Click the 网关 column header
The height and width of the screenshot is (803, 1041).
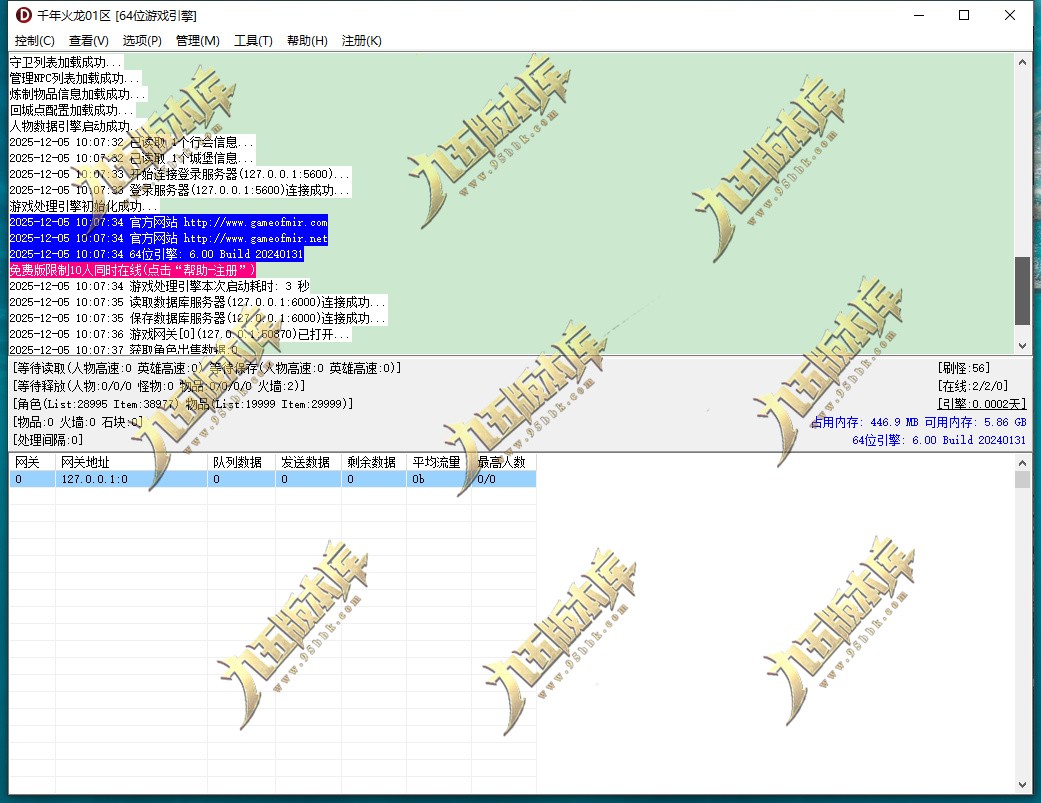(x=32, y=462)
